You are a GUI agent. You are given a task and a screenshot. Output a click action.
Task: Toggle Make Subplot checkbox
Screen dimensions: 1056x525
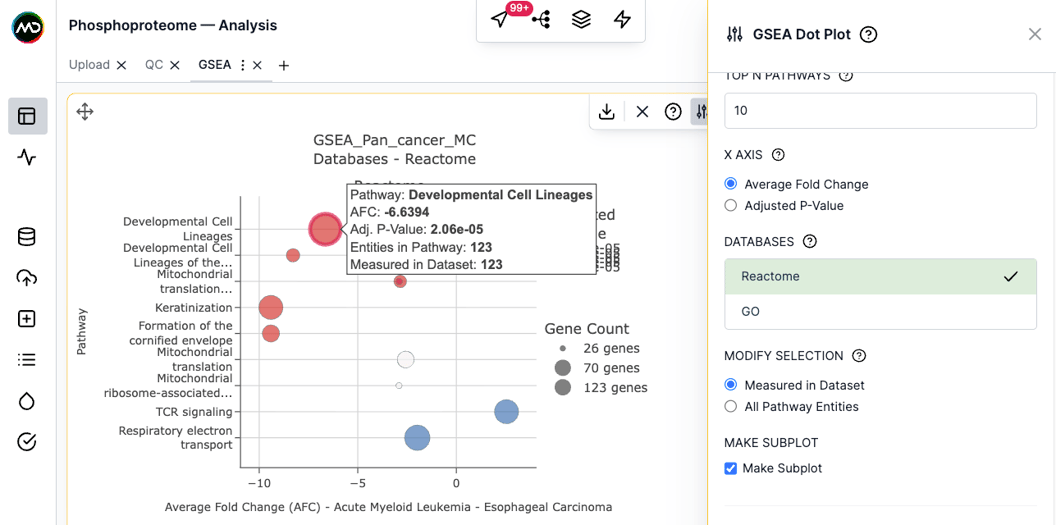point(731,468)
